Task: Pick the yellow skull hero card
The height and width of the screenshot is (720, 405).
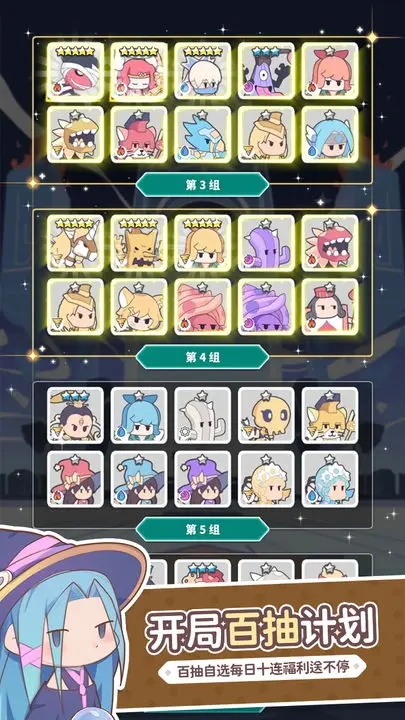Action: (x=266, y=415)
